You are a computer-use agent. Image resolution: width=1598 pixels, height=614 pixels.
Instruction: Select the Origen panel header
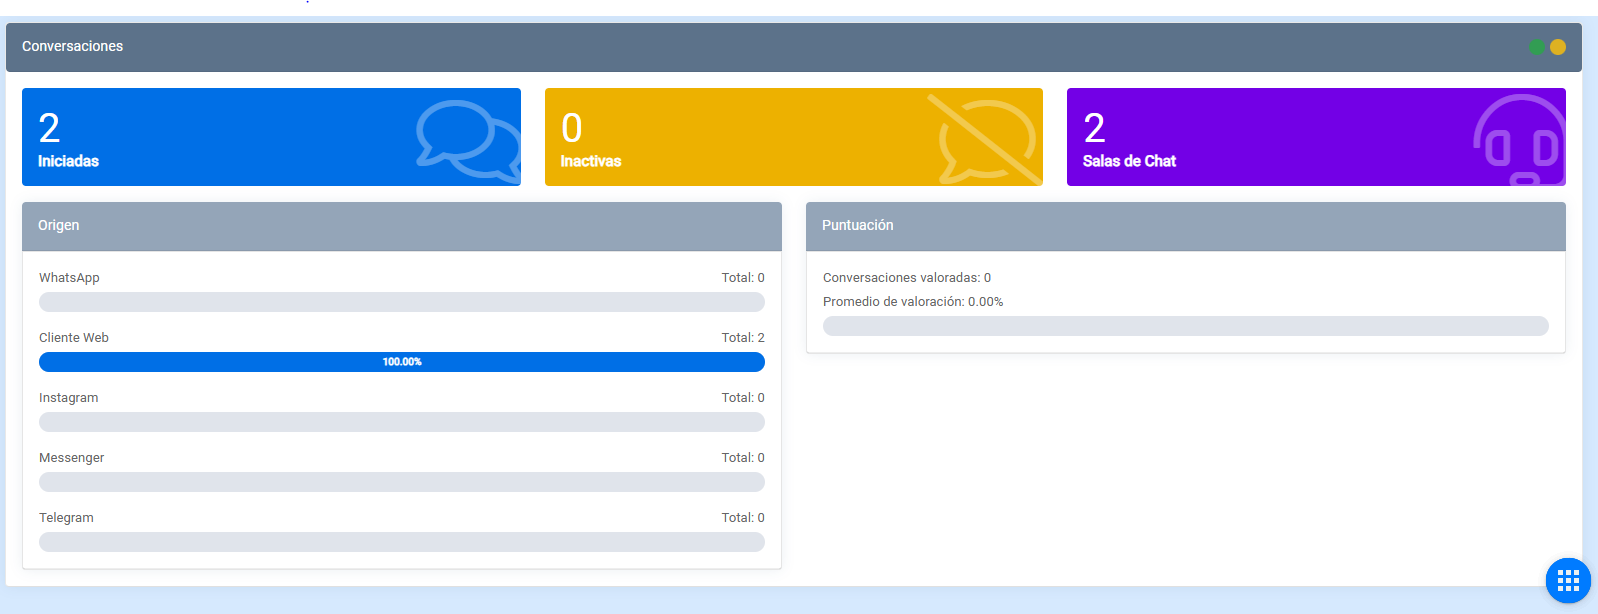tap(402, 226)
